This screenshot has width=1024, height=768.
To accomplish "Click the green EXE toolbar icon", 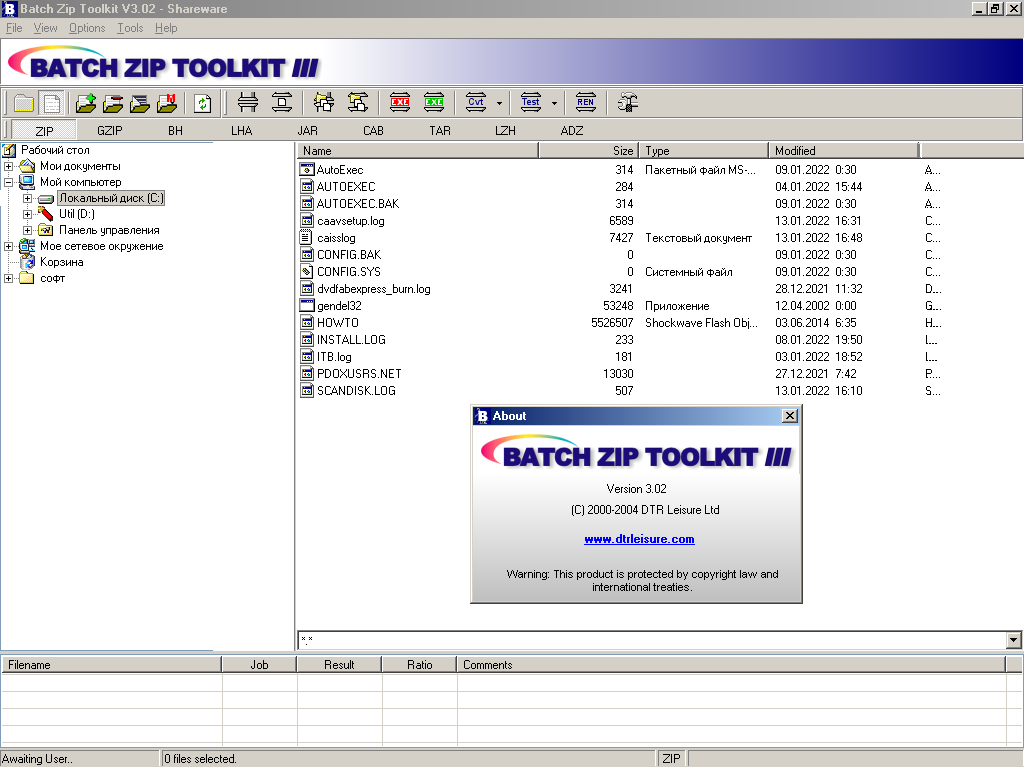I will click(x=434, y=102).
